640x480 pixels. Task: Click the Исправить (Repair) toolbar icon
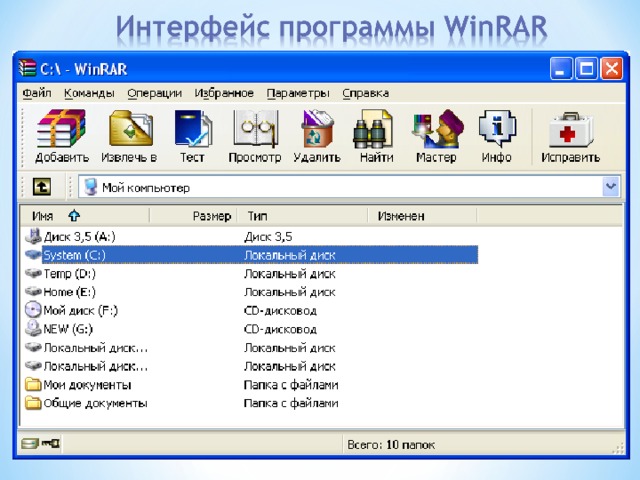click(x=570, y=135)
